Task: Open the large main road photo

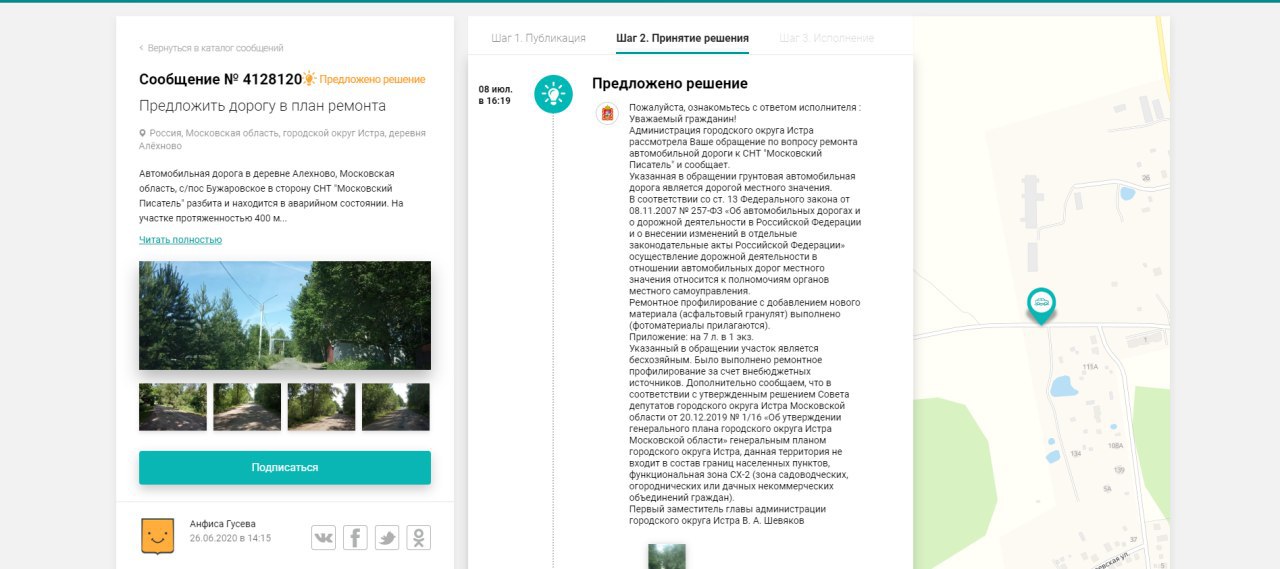Action: point(285,315)
